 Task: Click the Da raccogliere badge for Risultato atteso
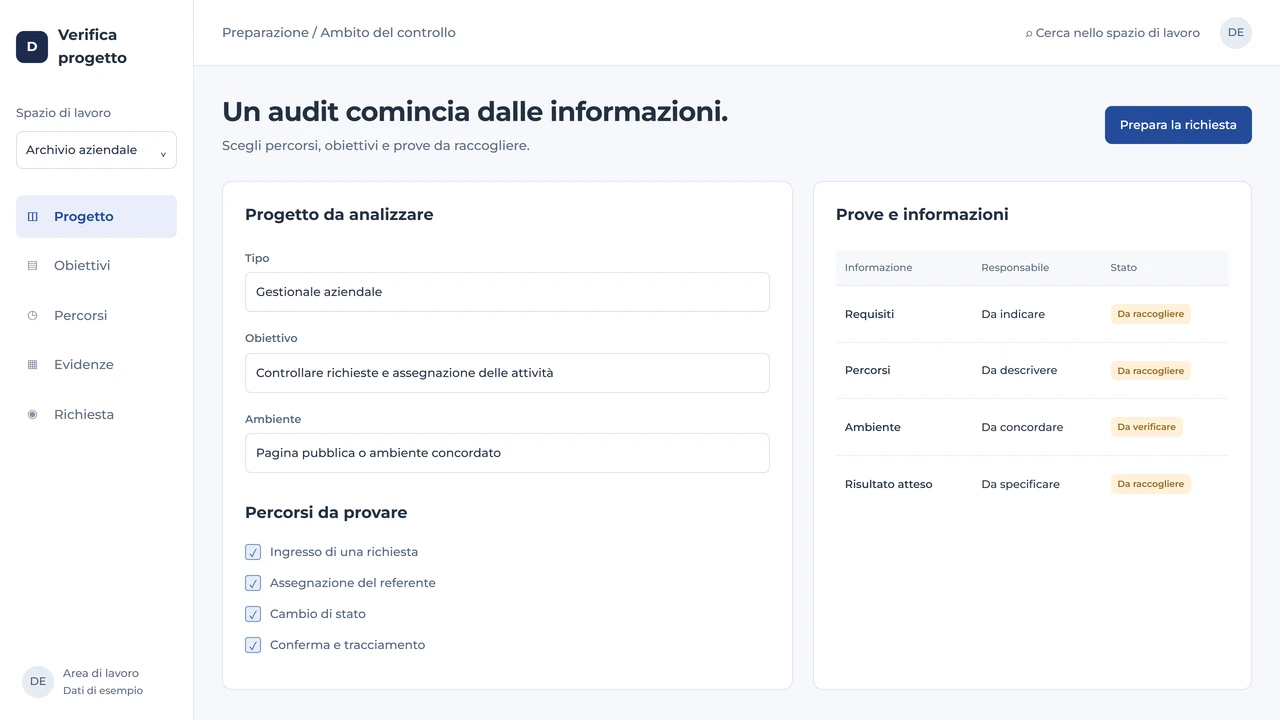1150,484
